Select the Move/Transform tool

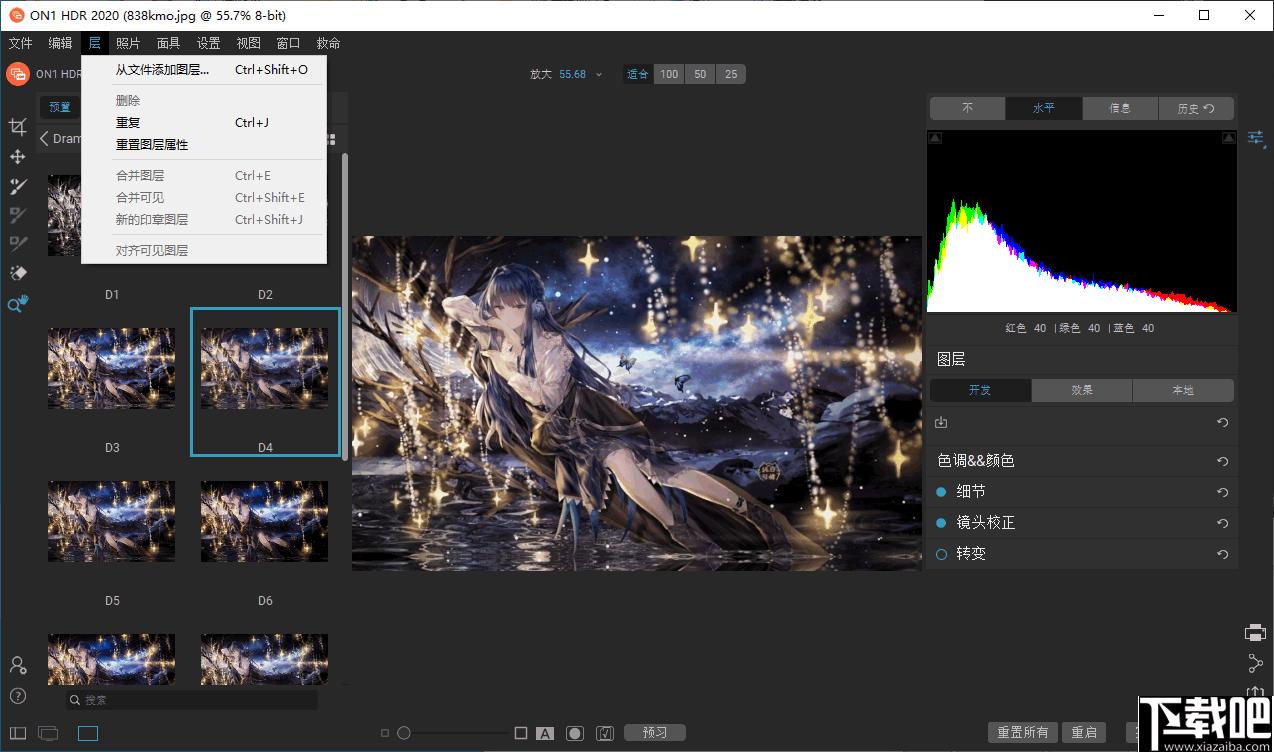coord(17,157)
